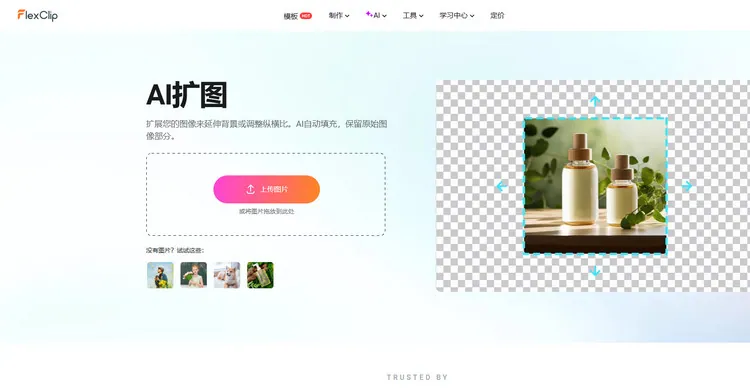Click the text 没有图片？试试这些
The width and height of the screenshot is (750, 388).
[x=175, y=250]
